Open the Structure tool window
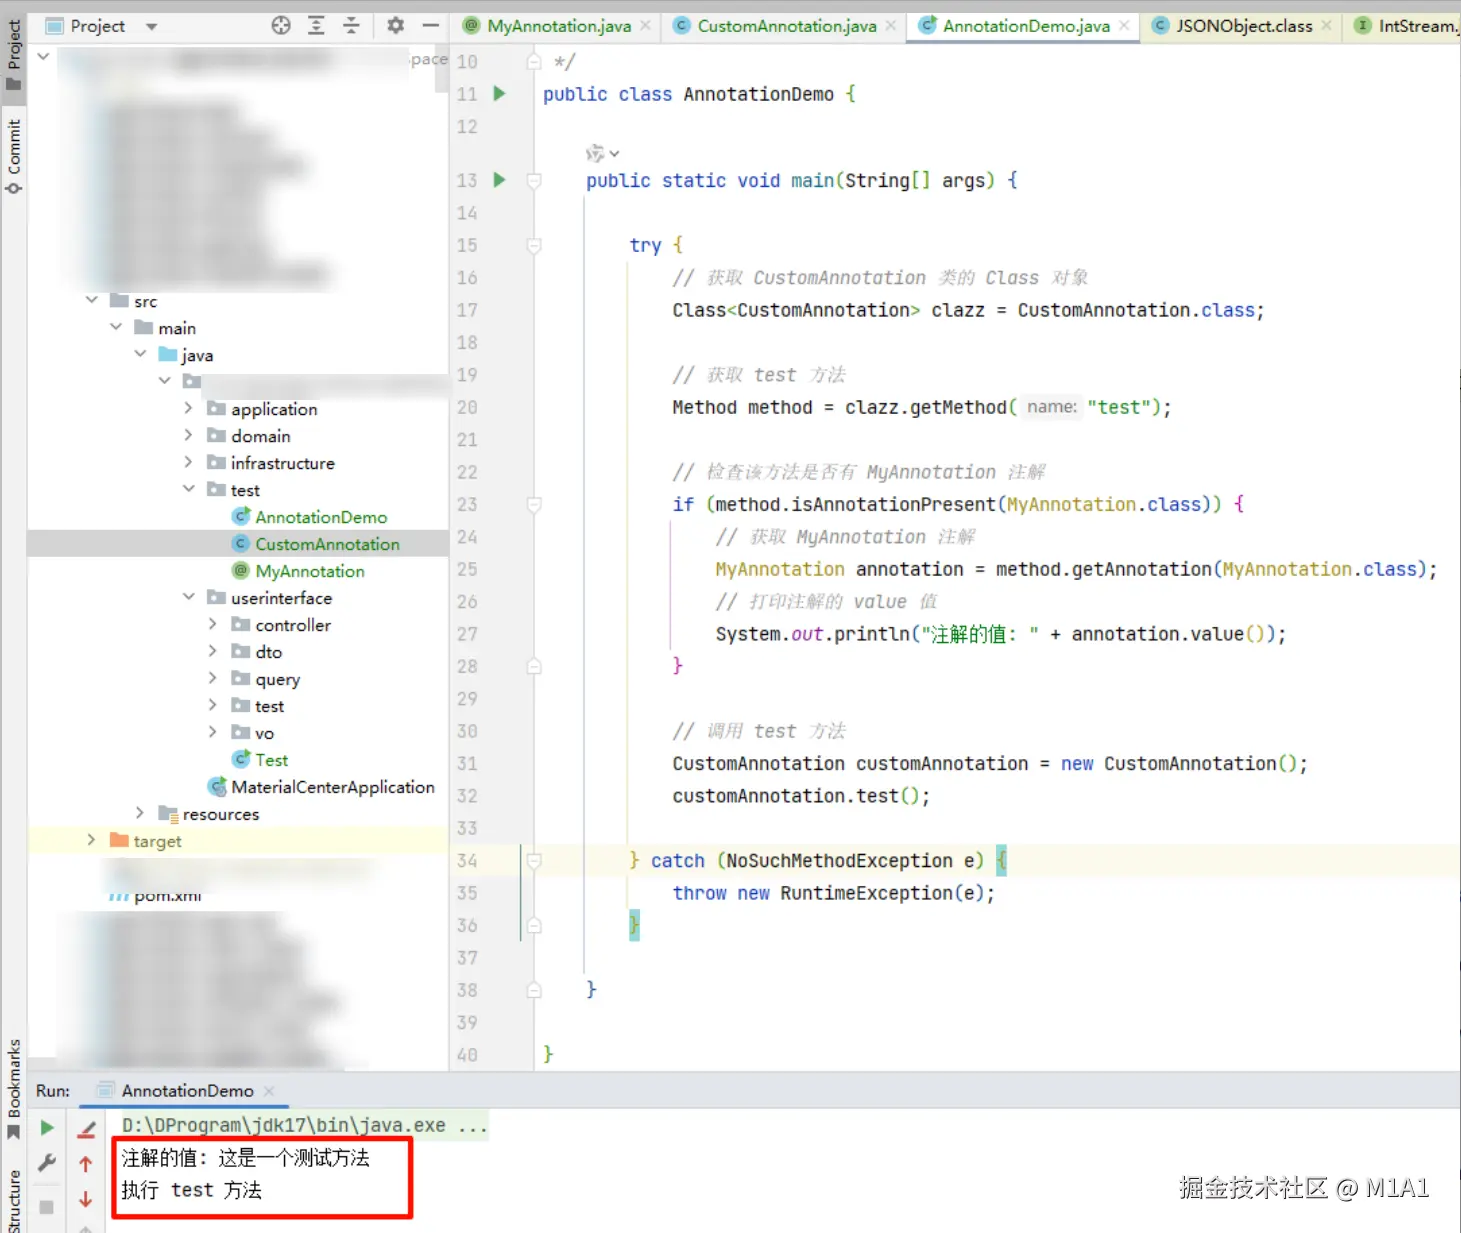 pos(13,1200)
